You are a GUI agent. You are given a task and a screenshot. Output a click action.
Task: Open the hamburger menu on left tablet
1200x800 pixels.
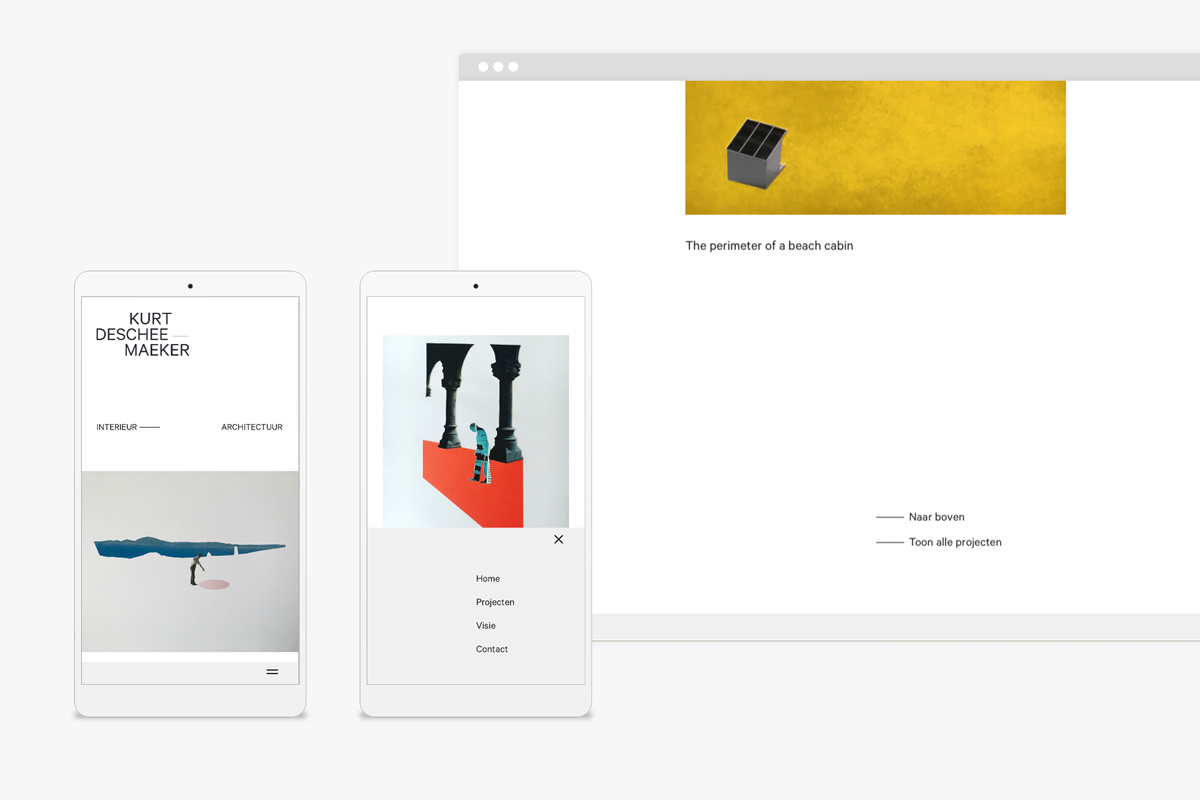272,672
